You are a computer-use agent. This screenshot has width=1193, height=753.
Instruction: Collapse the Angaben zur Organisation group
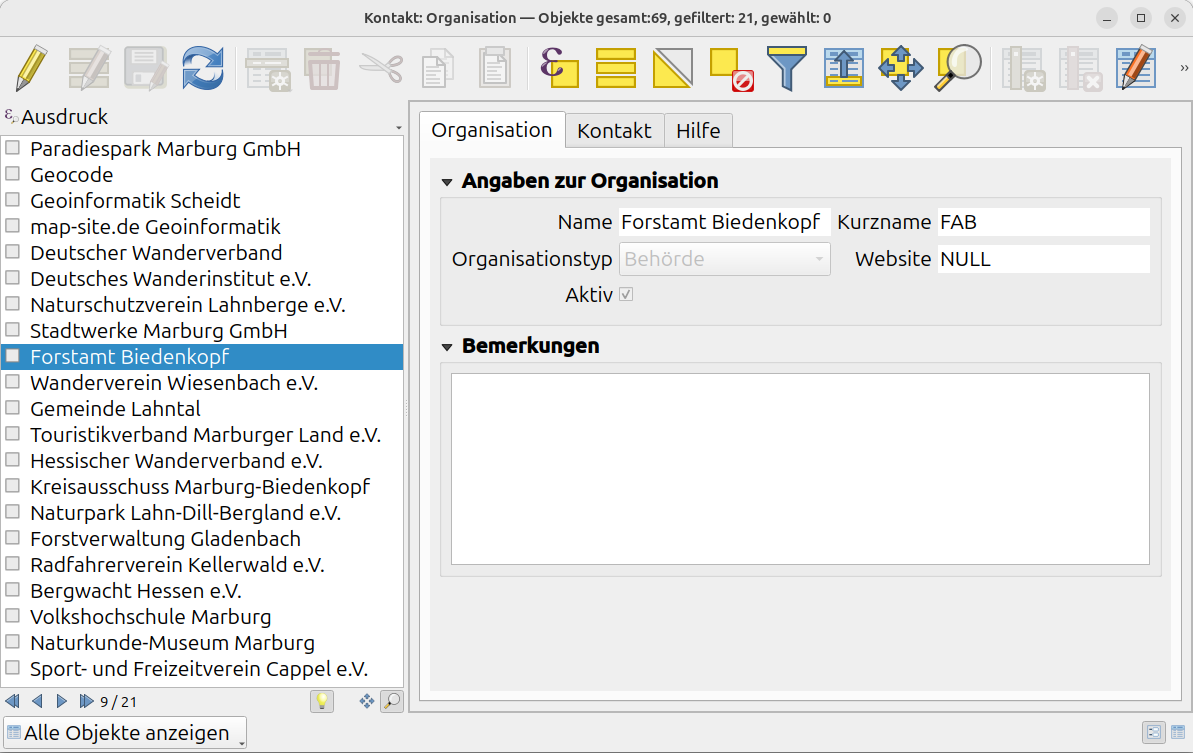pyautogui.click(x=447, y=182)
